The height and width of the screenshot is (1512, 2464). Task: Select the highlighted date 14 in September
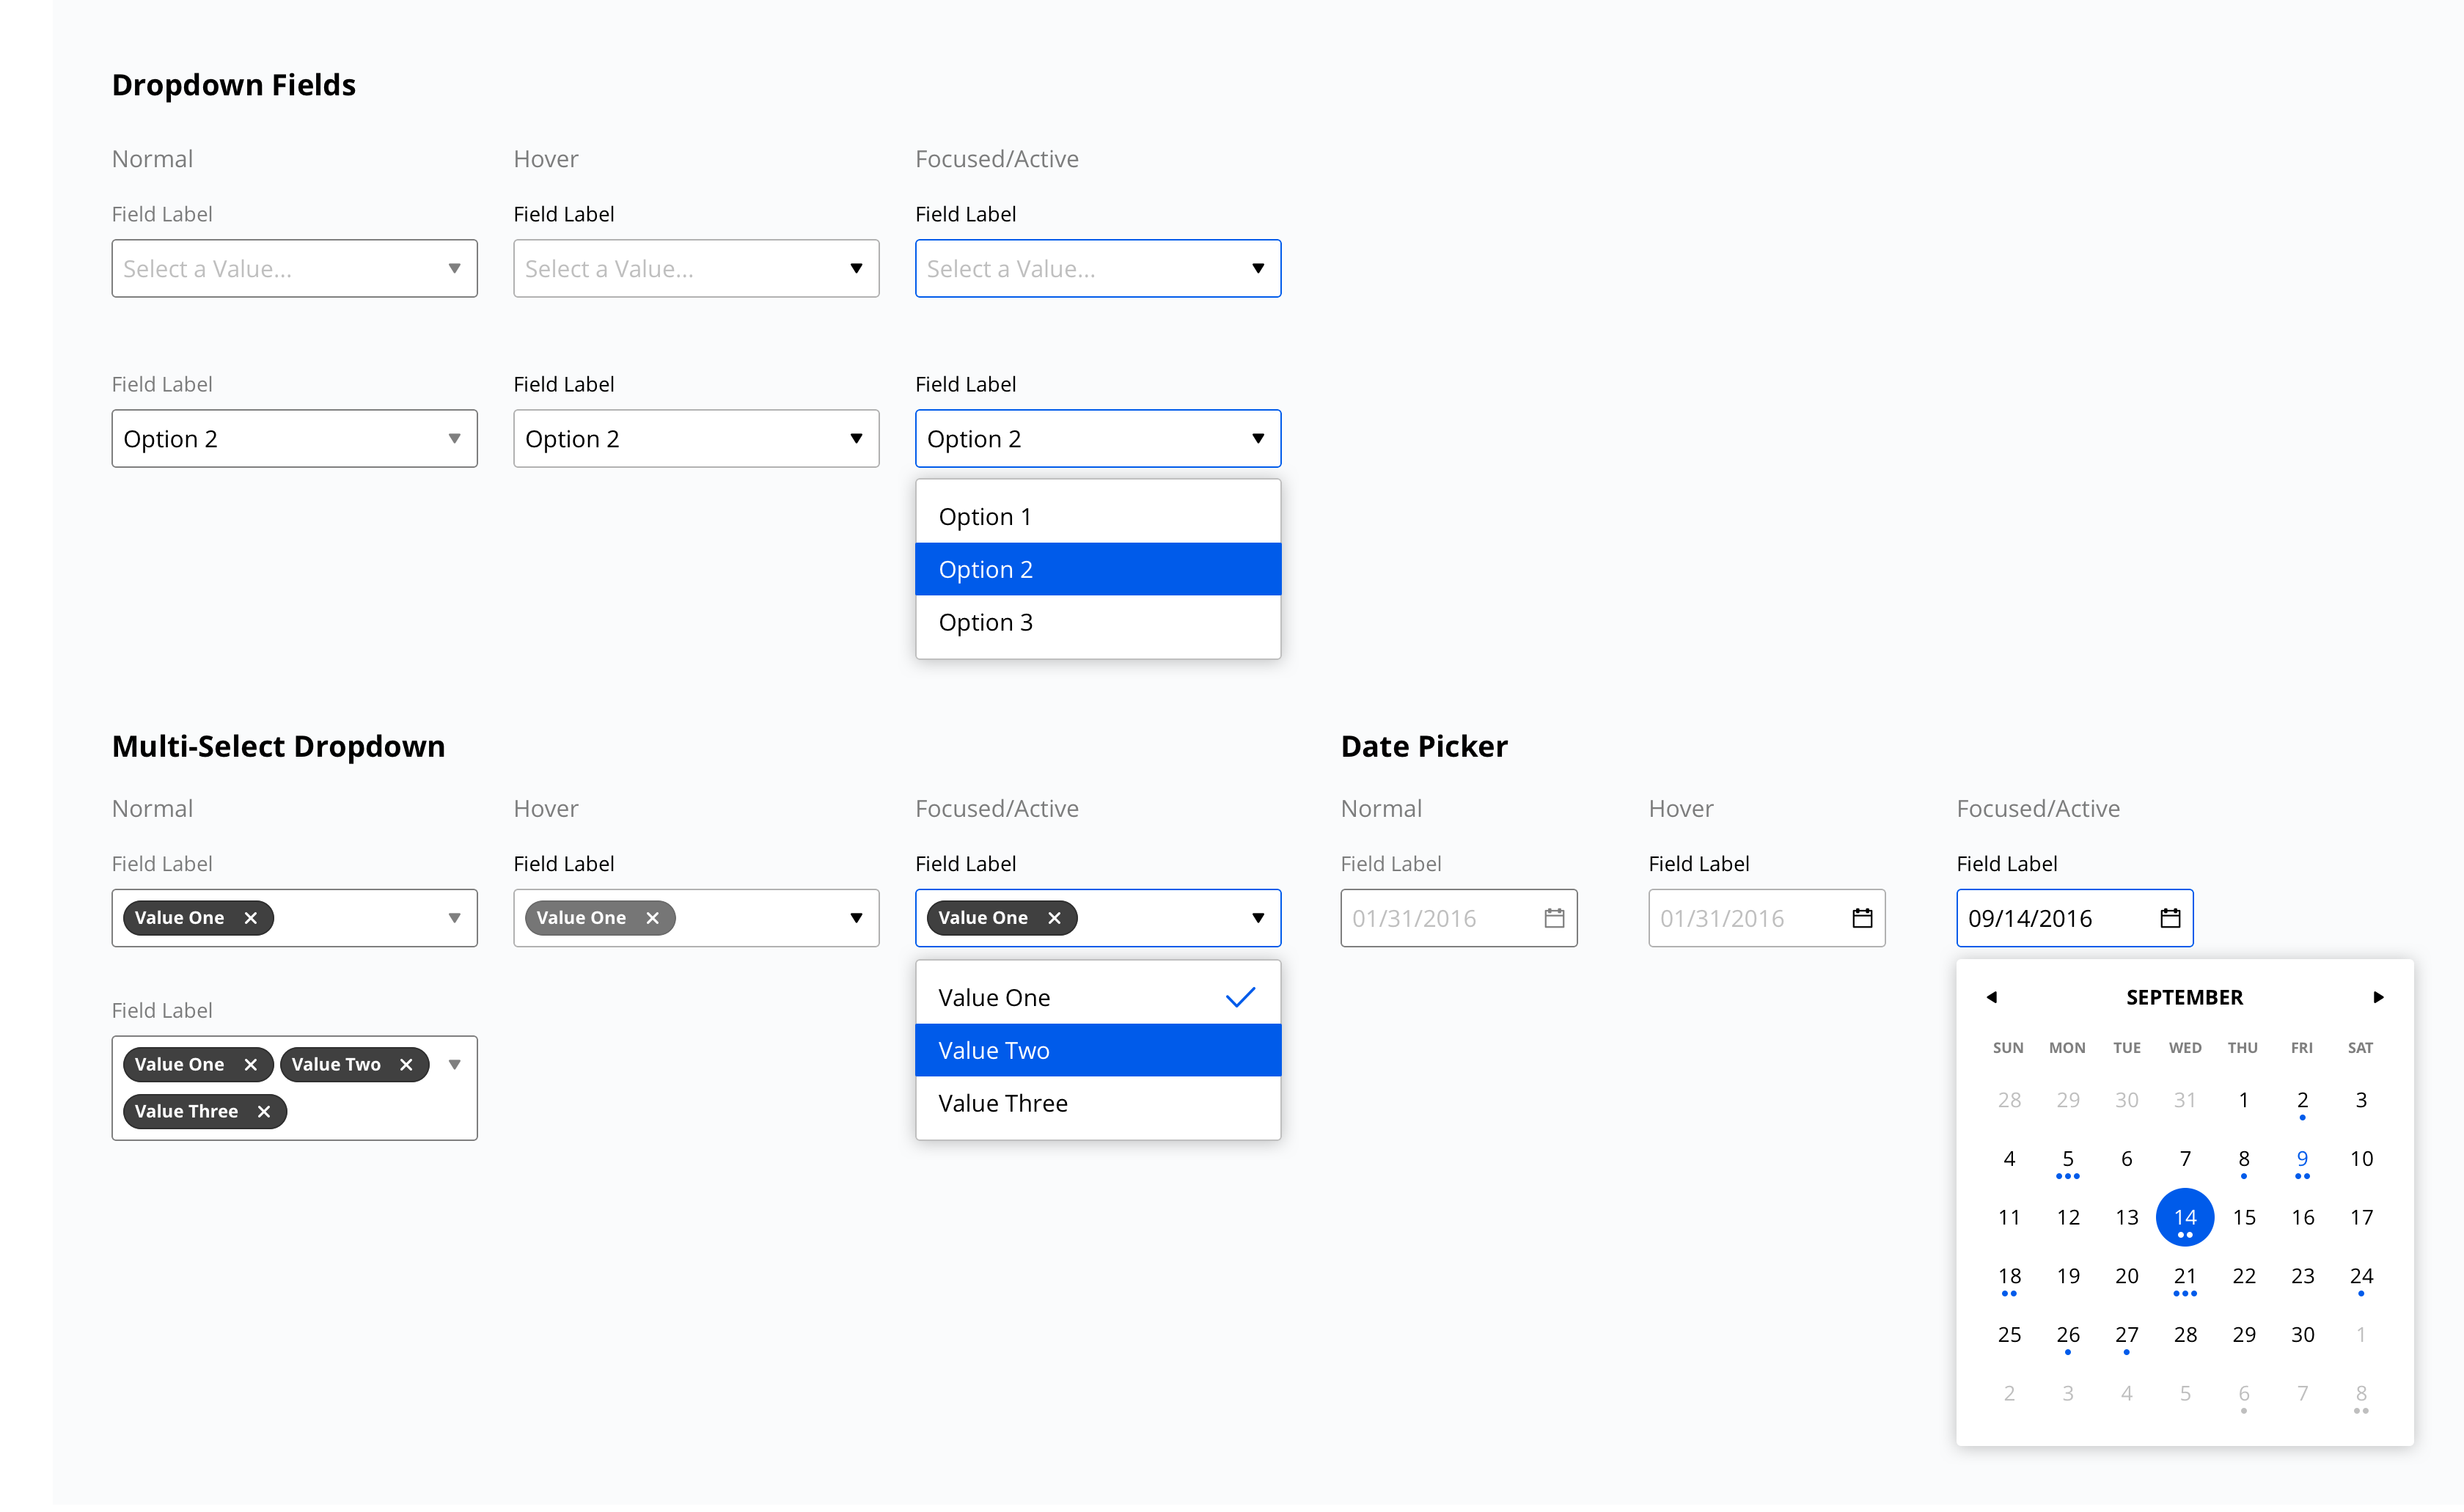pyautogui.click(x=2185, y=1217)
